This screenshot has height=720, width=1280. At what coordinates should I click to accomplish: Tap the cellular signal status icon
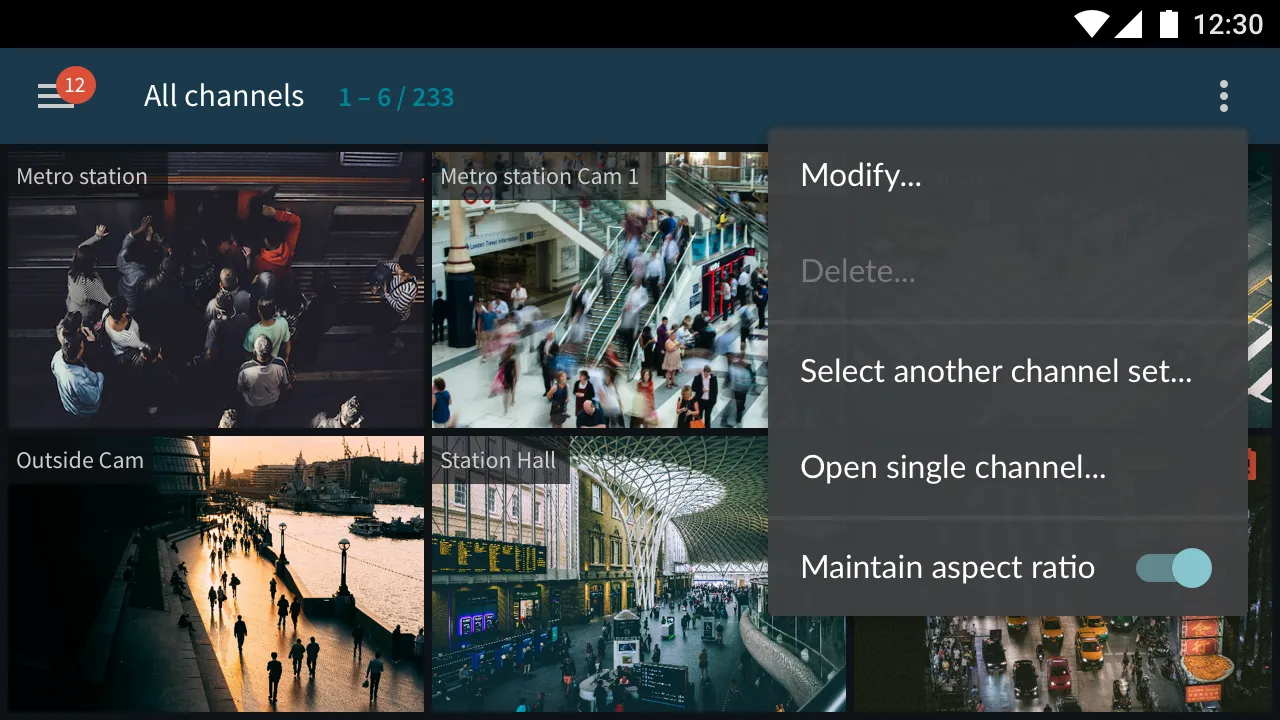[1128, 24]
